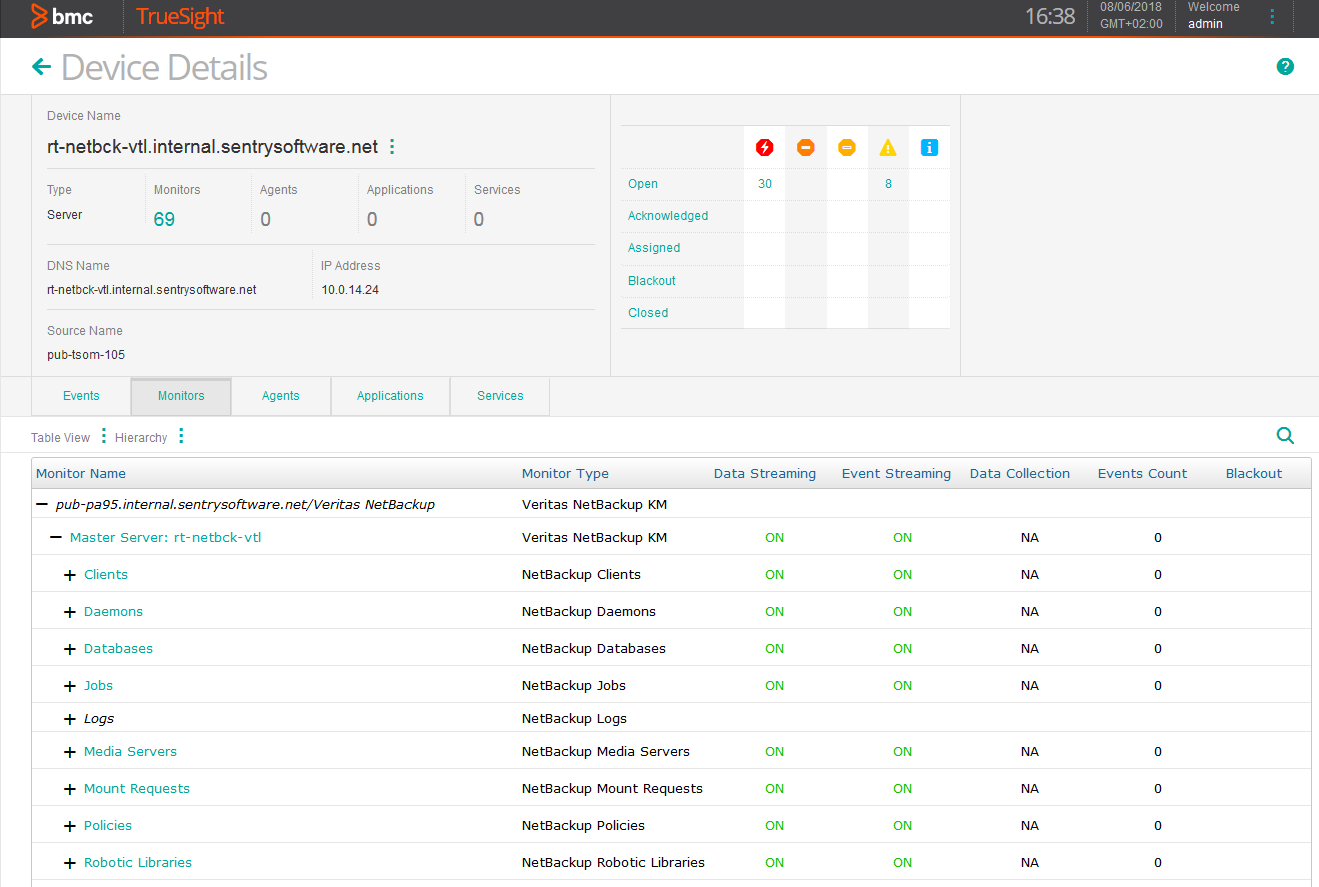Expand the Media Servers tree node
The height and width of the screenshot is (887, 1319).
point(69,751)
